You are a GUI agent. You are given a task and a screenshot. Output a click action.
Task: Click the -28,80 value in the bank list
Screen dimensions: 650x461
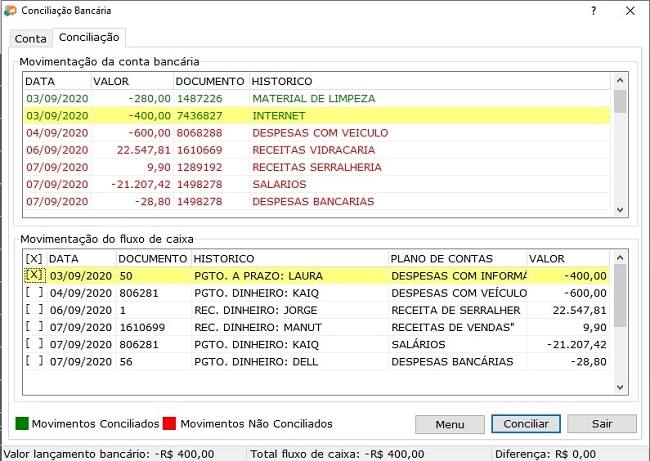[153, 201]
